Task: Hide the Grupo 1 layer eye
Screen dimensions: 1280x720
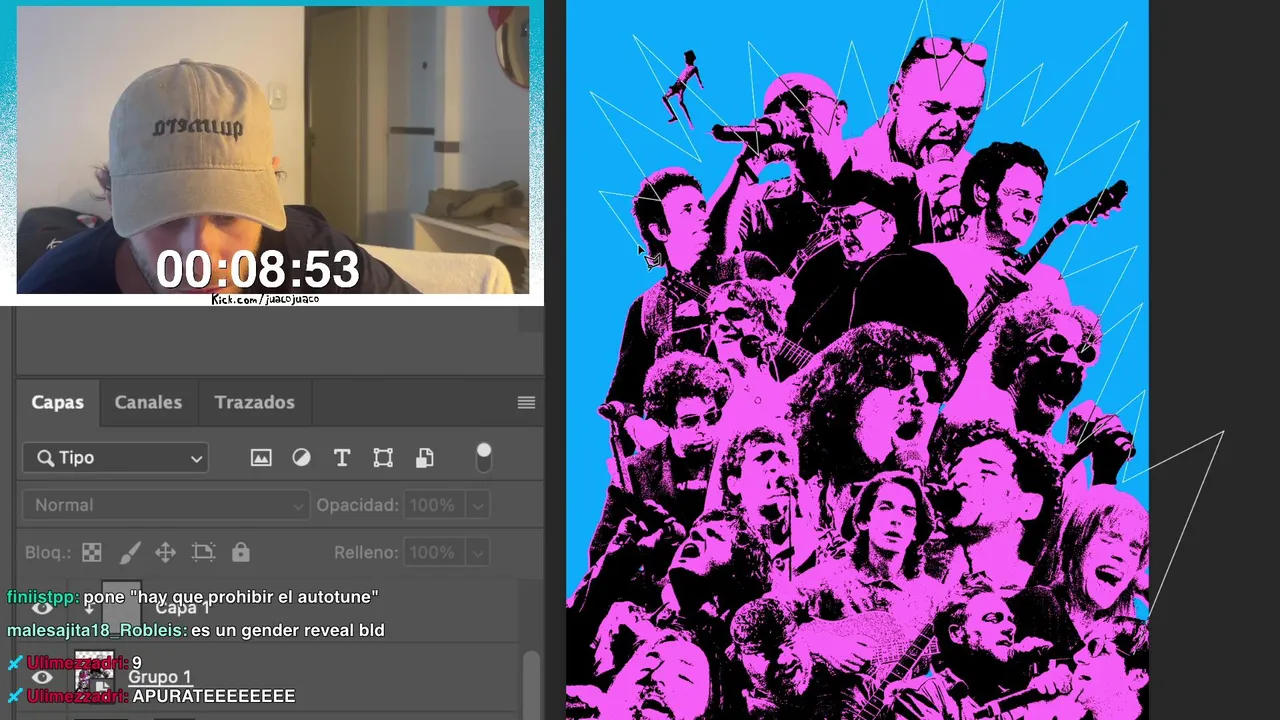Action: point(42,677)
